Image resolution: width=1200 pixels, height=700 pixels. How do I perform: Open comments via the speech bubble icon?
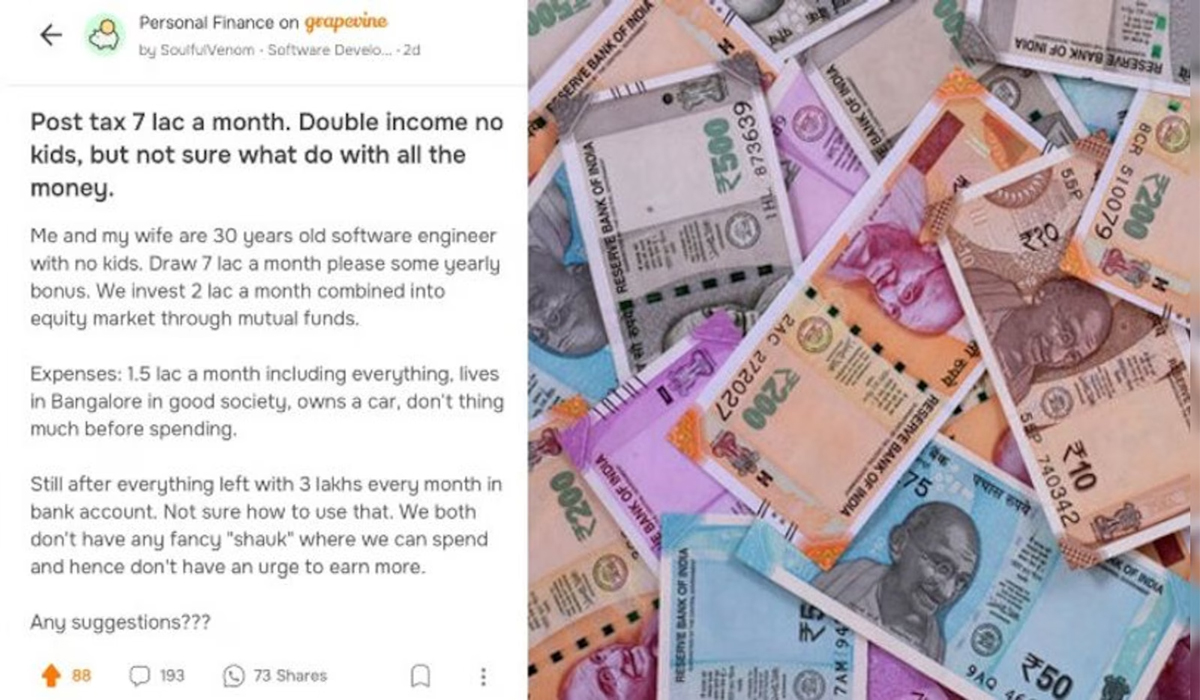(139, 676)
